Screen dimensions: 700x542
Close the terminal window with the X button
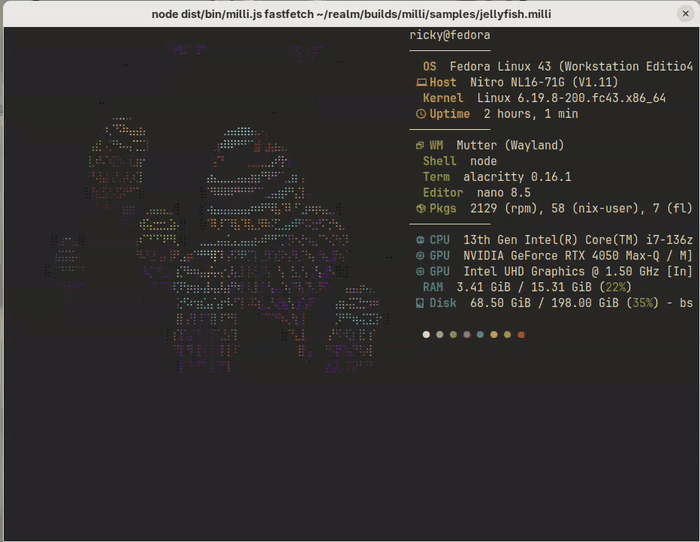685,14
